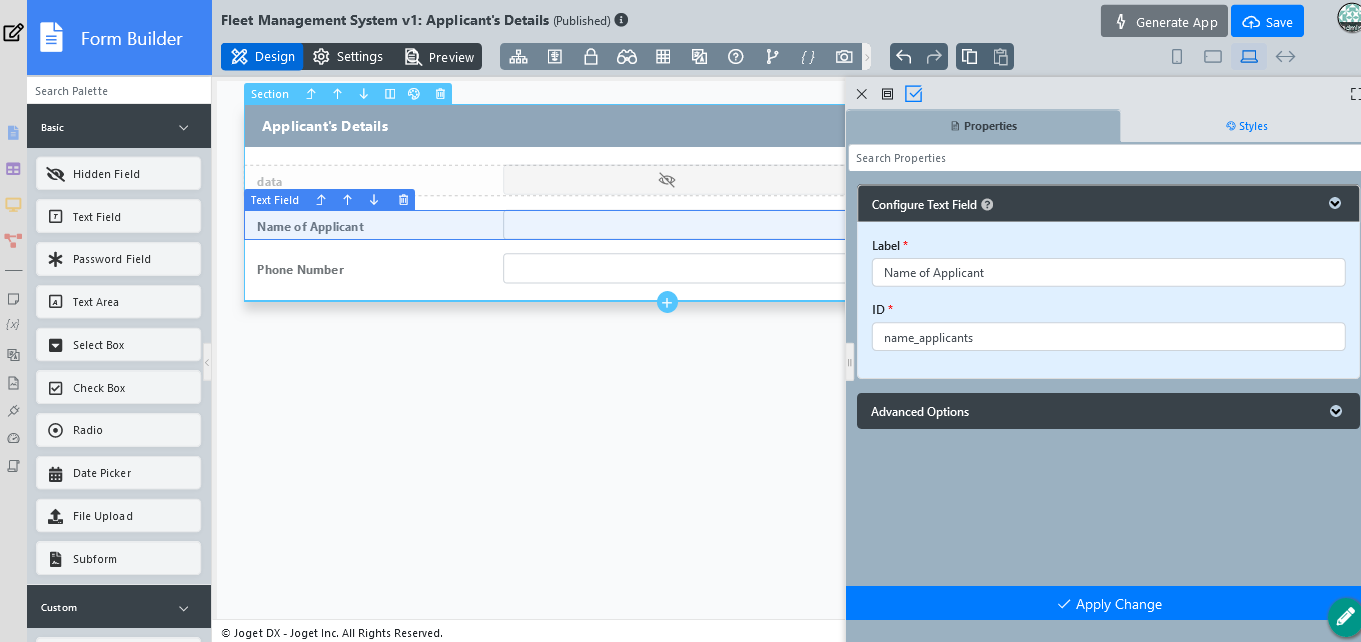The image size is (1361, 642).
Task: Click the ID input containing name_applicants
Action: click(1108, 337)
